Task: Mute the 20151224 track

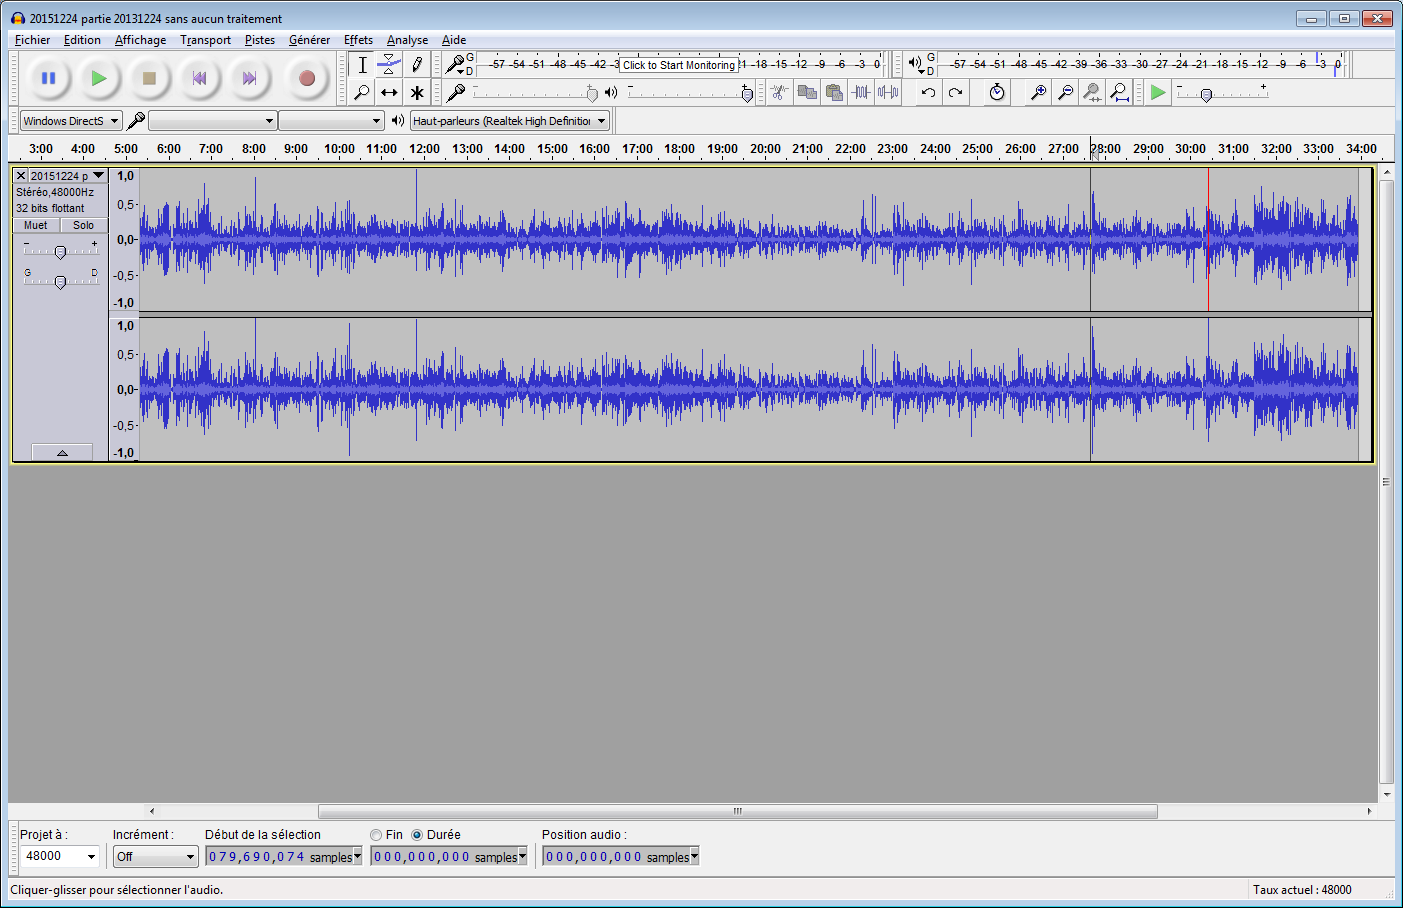Action: coord(36,225)
